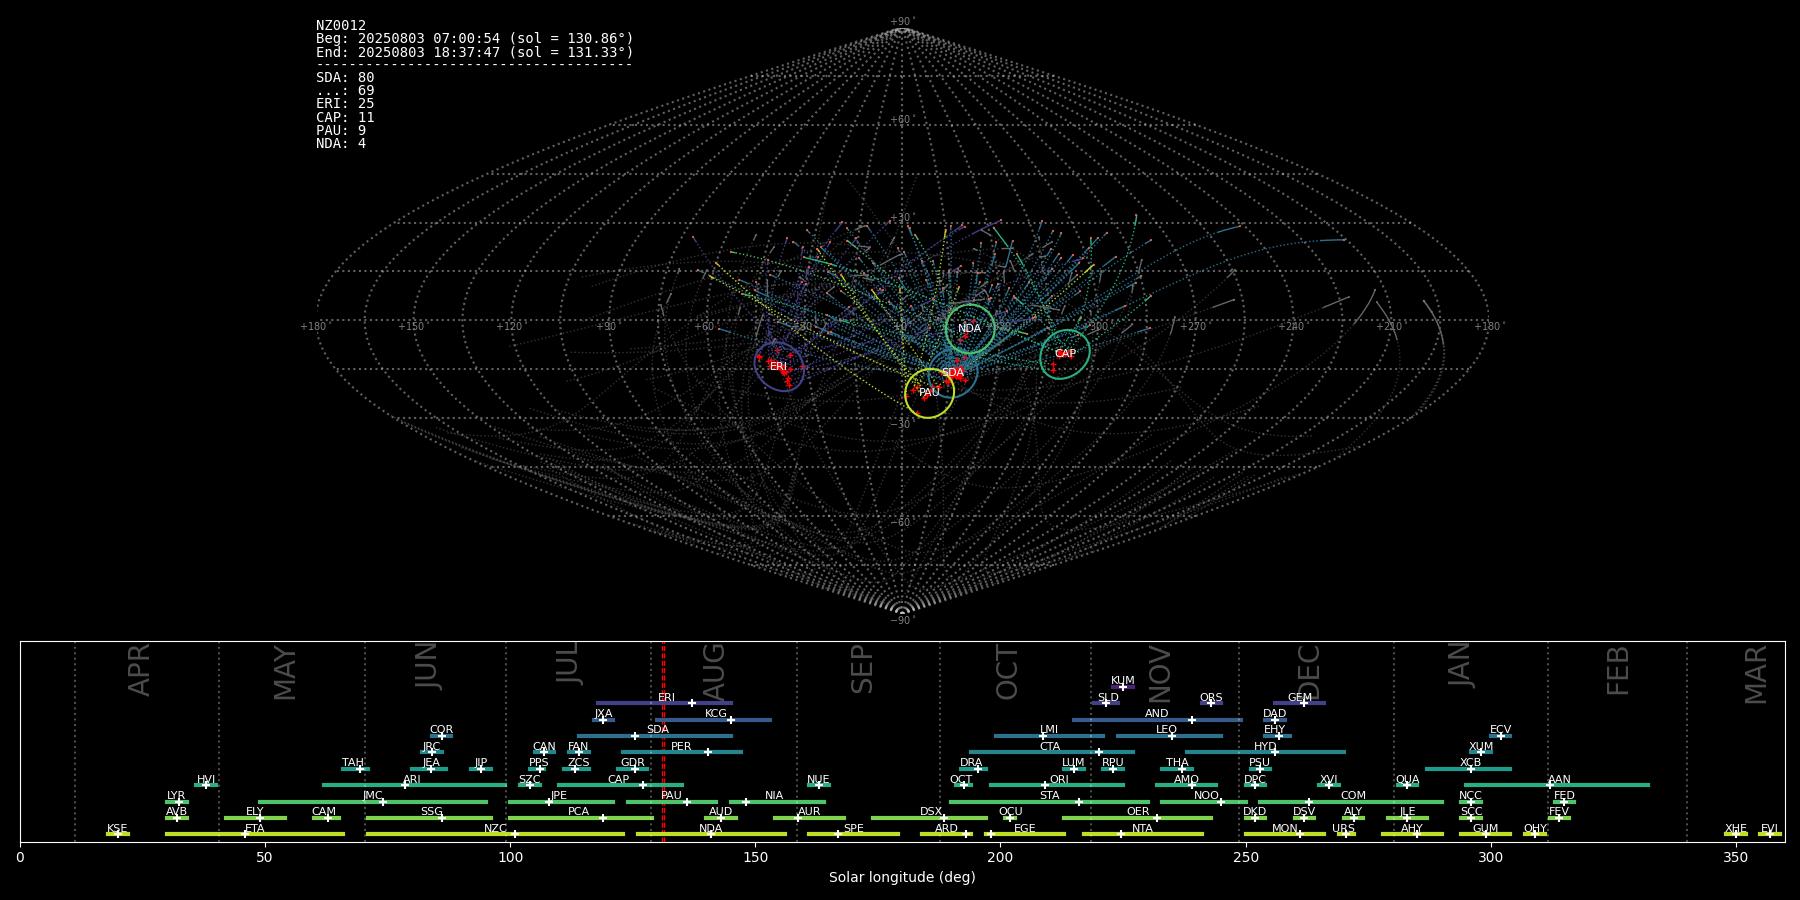Click the CAP radiant circle on sky map

1065,354
